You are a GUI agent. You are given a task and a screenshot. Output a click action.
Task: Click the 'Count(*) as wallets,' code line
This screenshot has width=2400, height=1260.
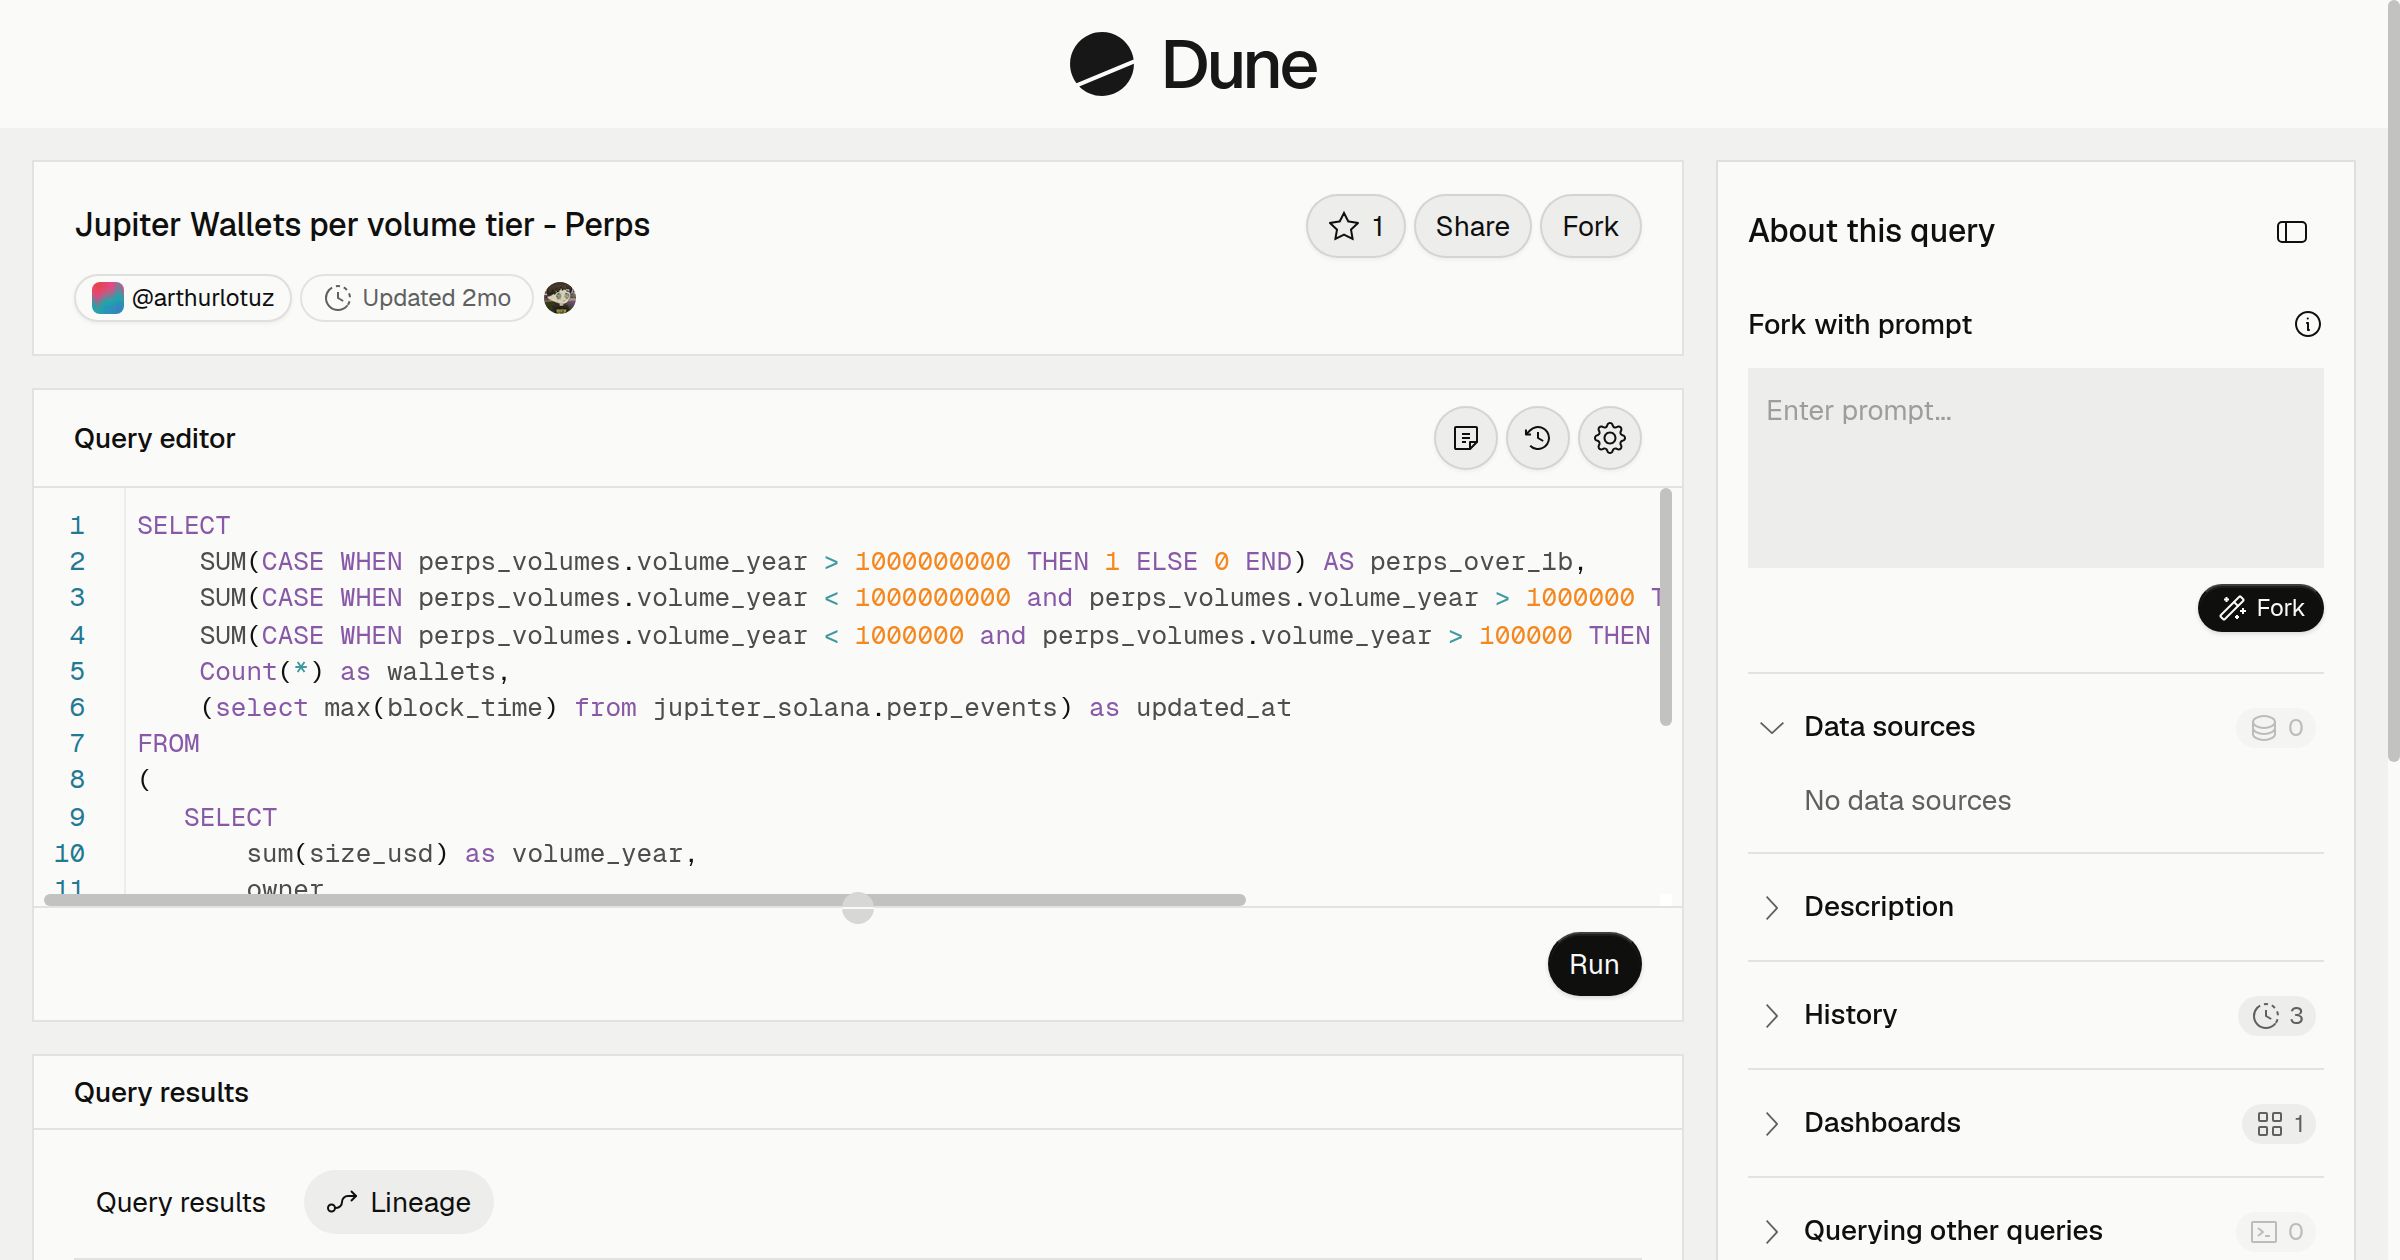pyautogui.click(x=354, y=672)
